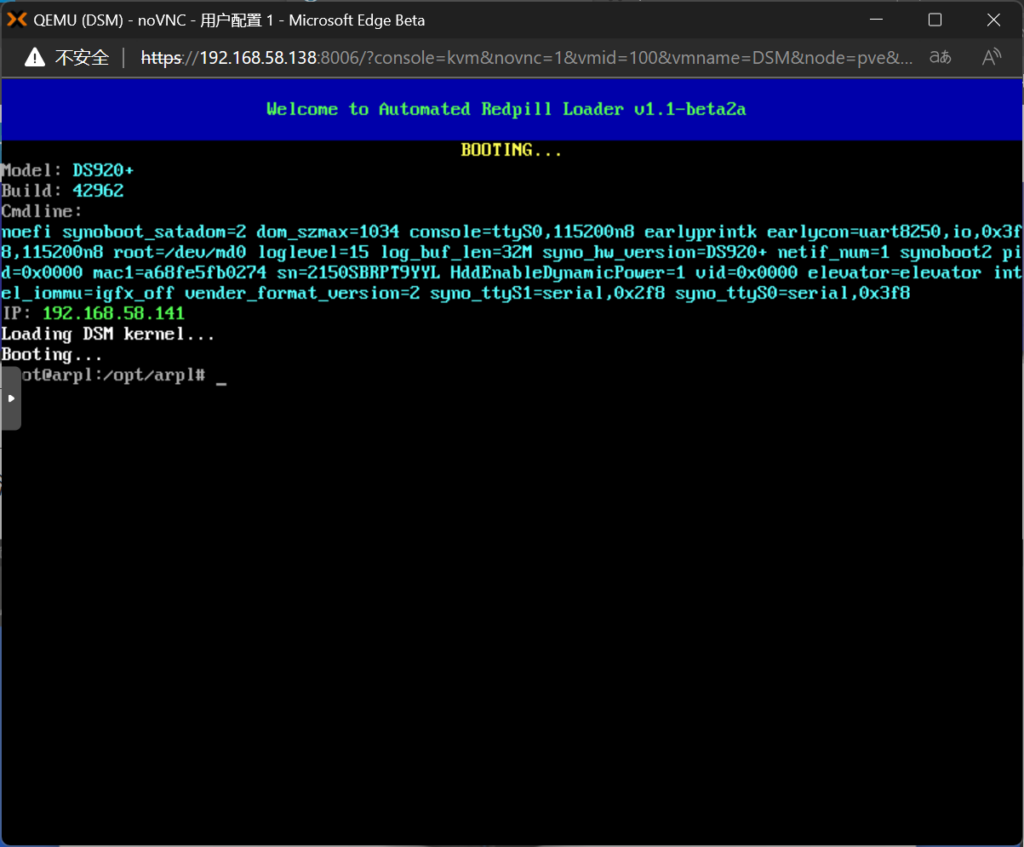The height and width of the screenshot is (847, 1024).
Task: Open the translate page icon
Action: 940,57
